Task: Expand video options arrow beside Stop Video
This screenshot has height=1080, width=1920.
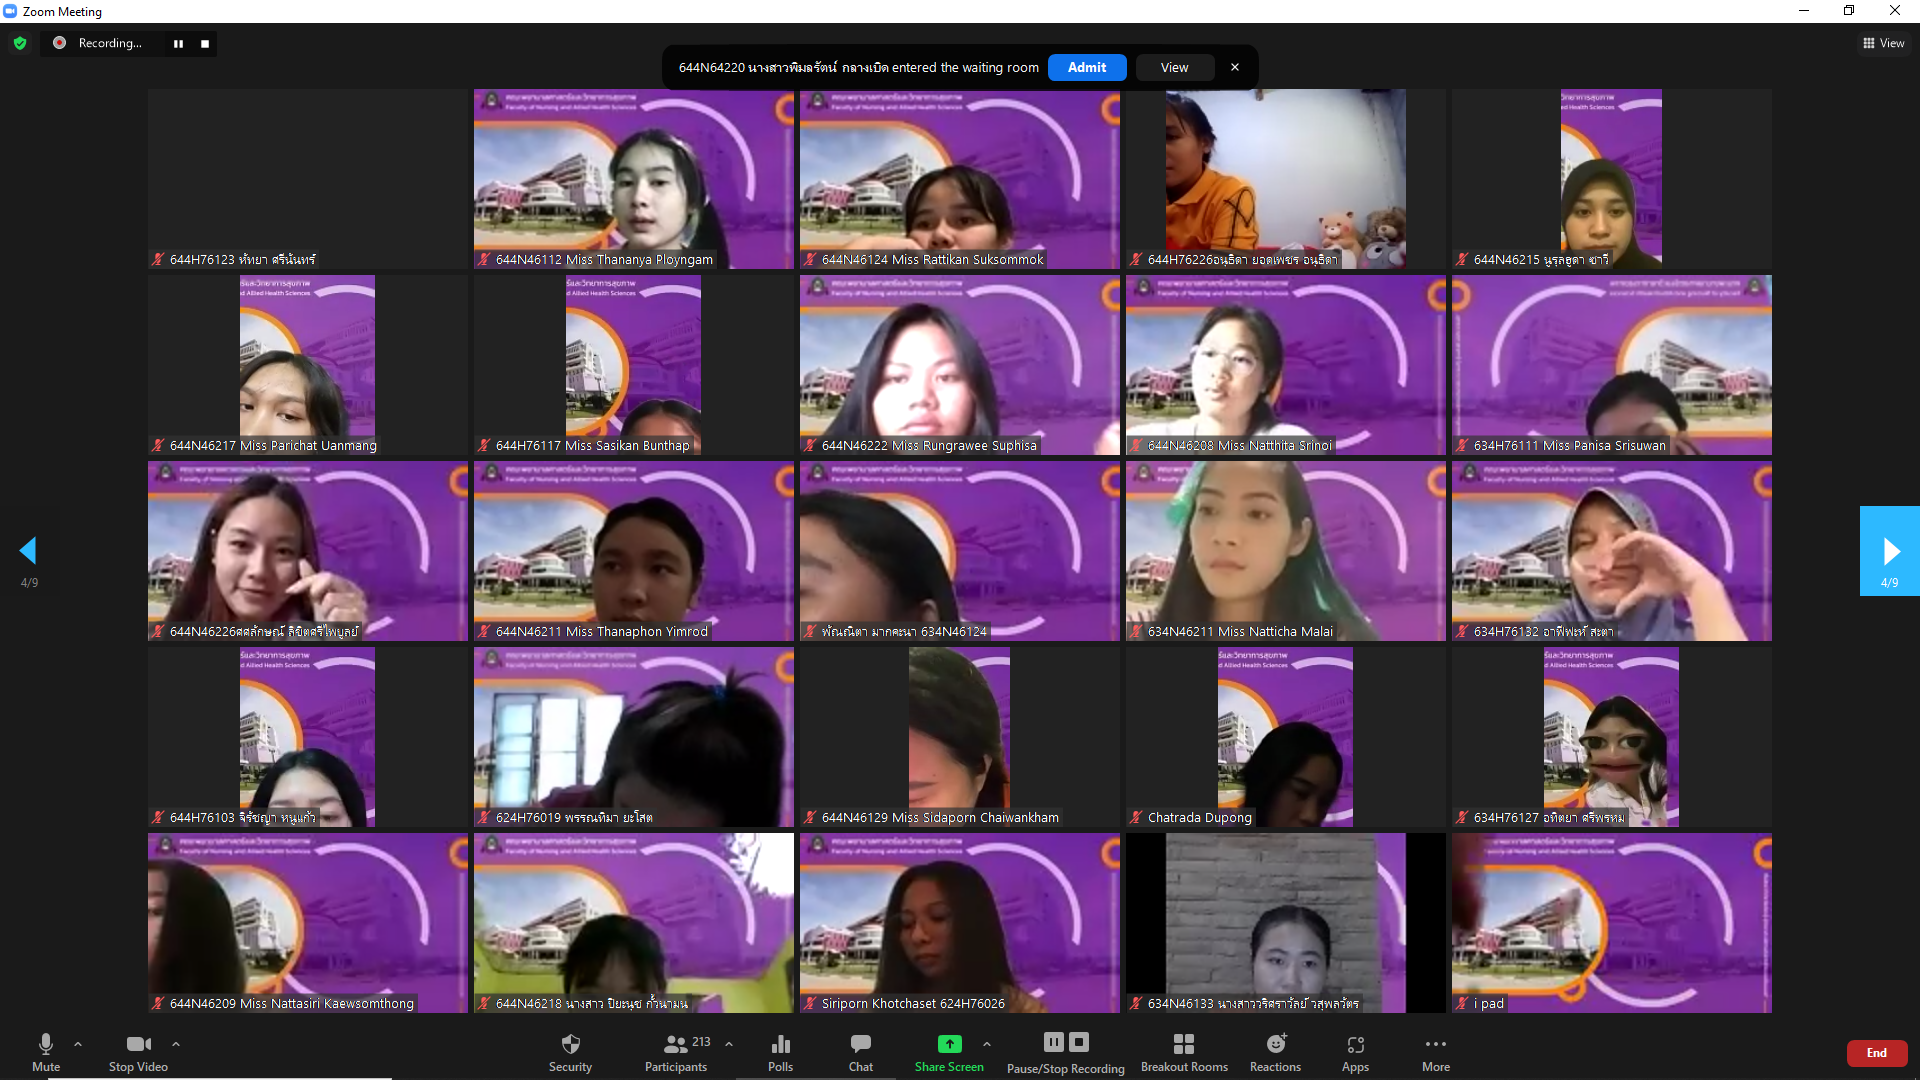Action: pyautogui.click(x=176, y=1044)
